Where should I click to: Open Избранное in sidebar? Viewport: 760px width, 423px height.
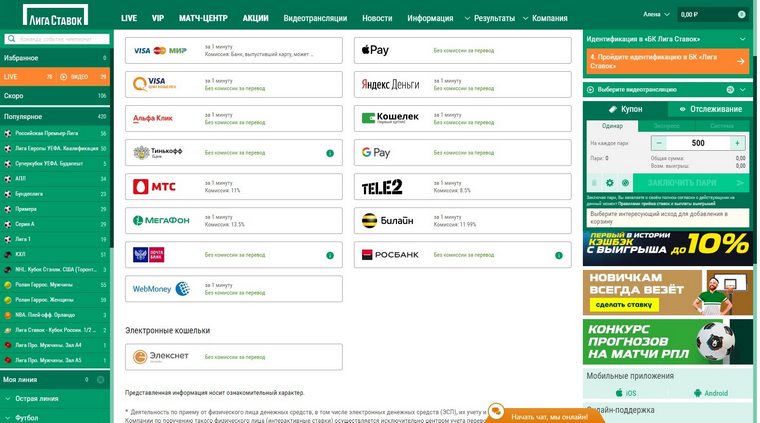[x=55, y=58]
